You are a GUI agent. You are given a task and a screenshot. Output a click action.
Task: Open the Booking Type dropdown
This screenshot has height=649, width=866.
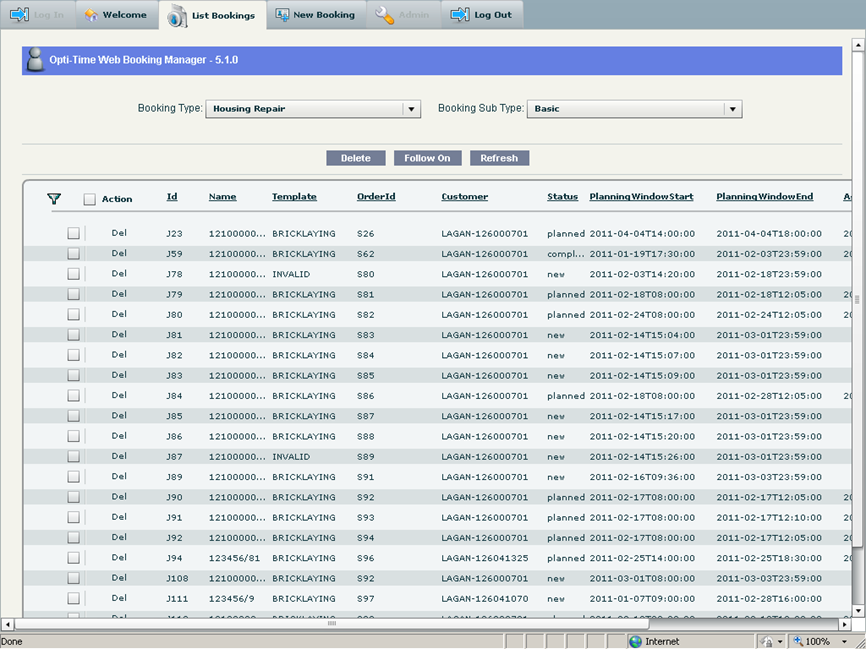click(x=411, y=109)
